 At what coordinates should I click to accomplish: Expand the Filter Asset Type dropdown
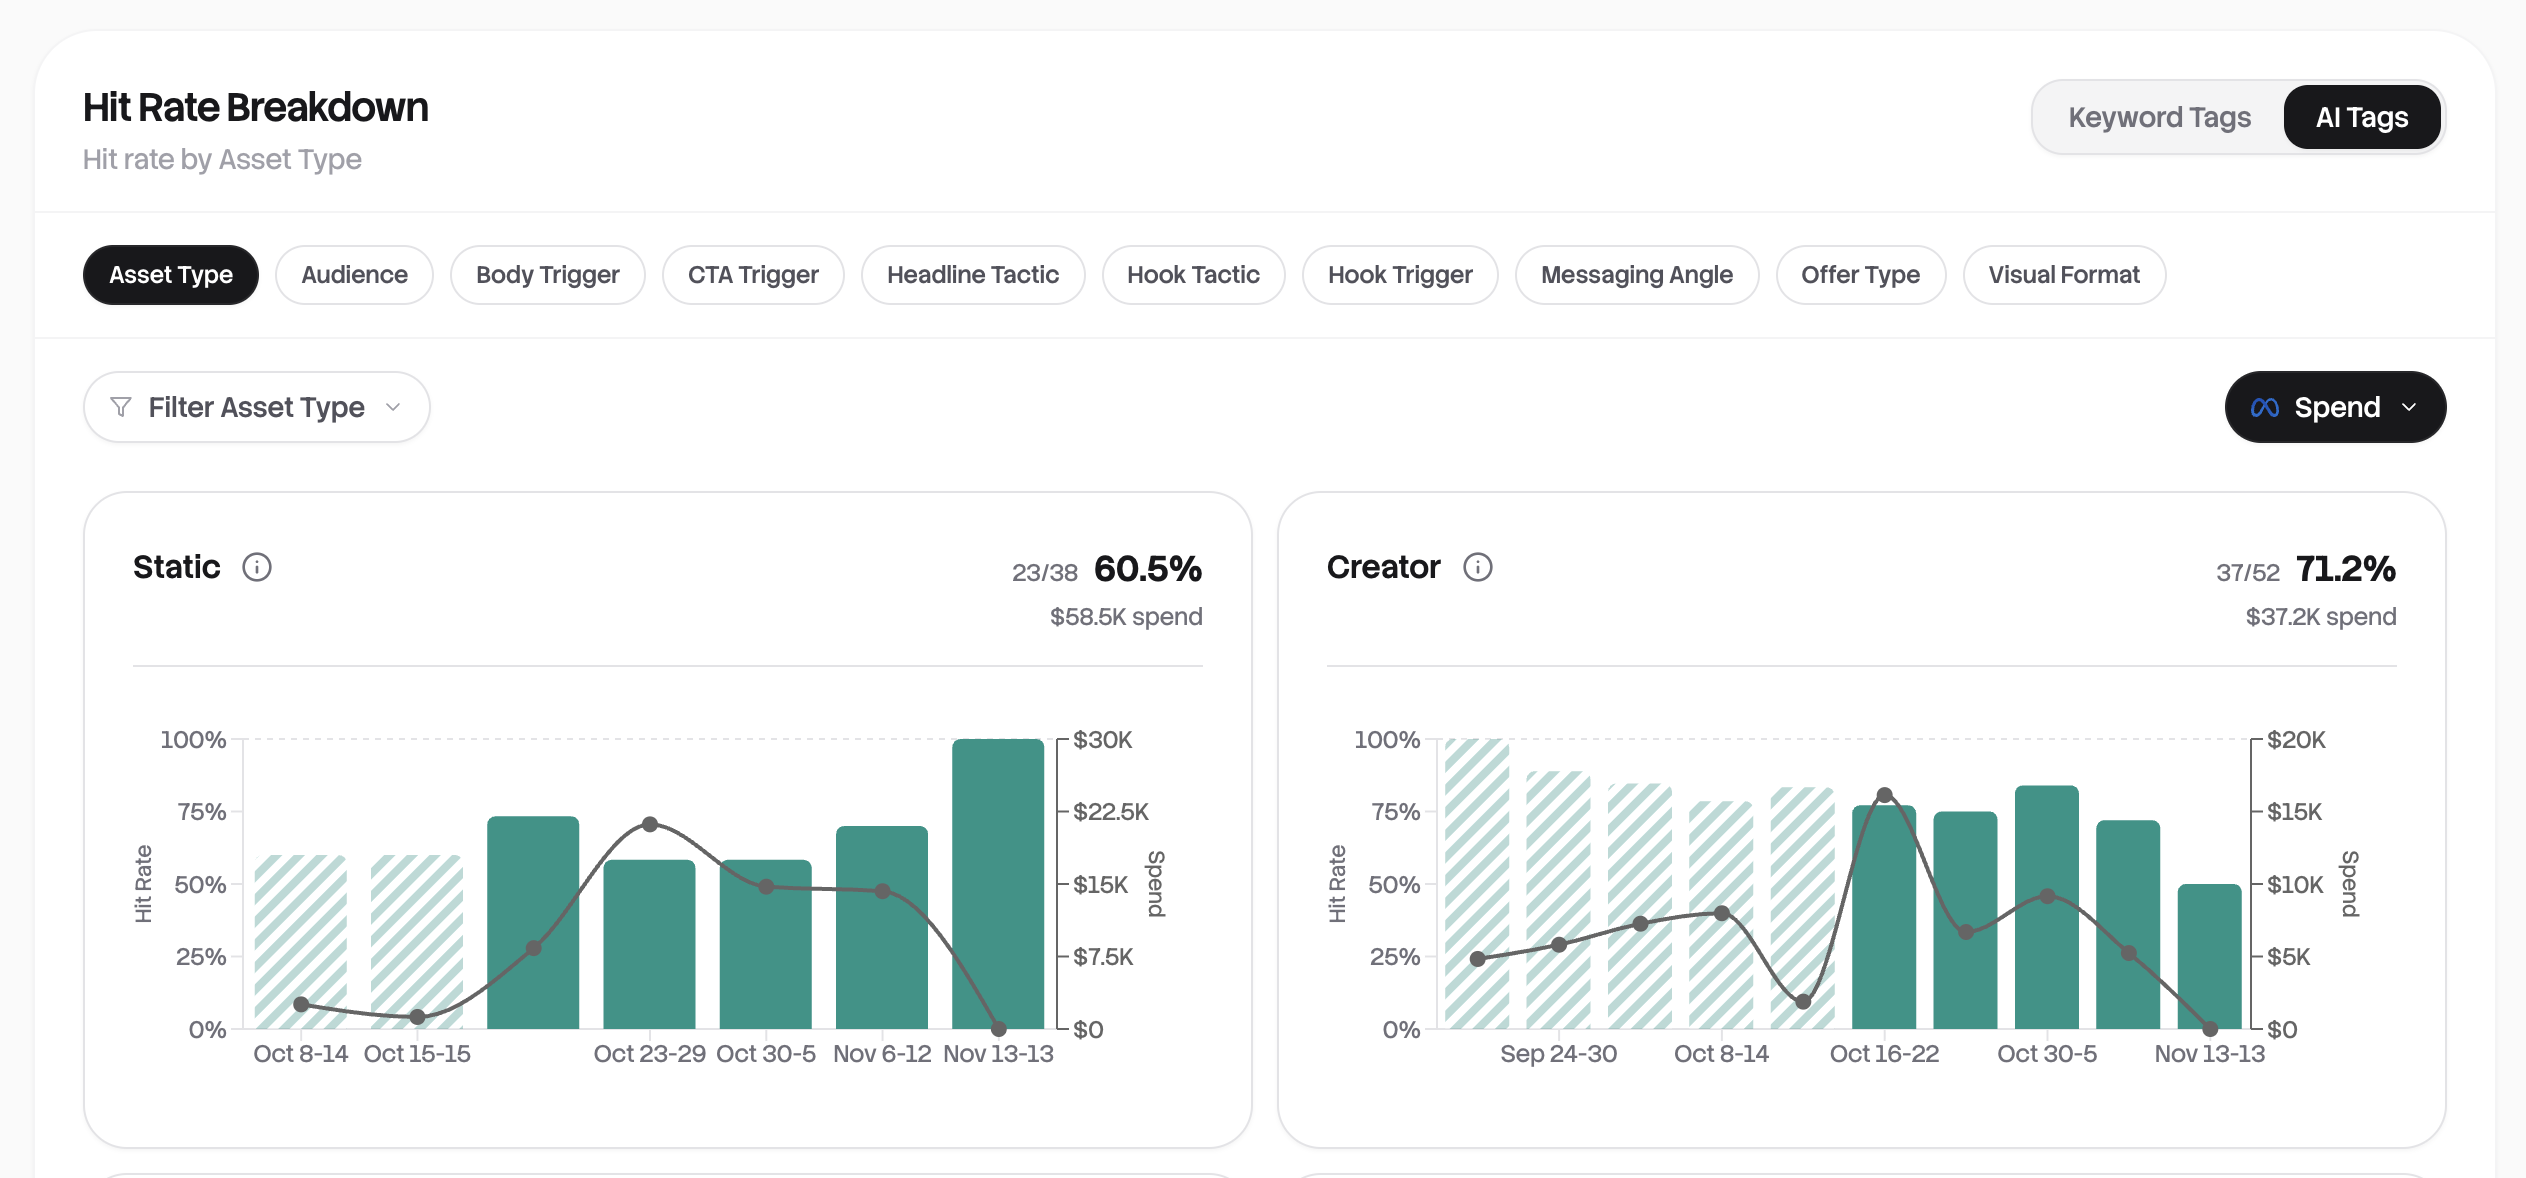click(256, 407)
